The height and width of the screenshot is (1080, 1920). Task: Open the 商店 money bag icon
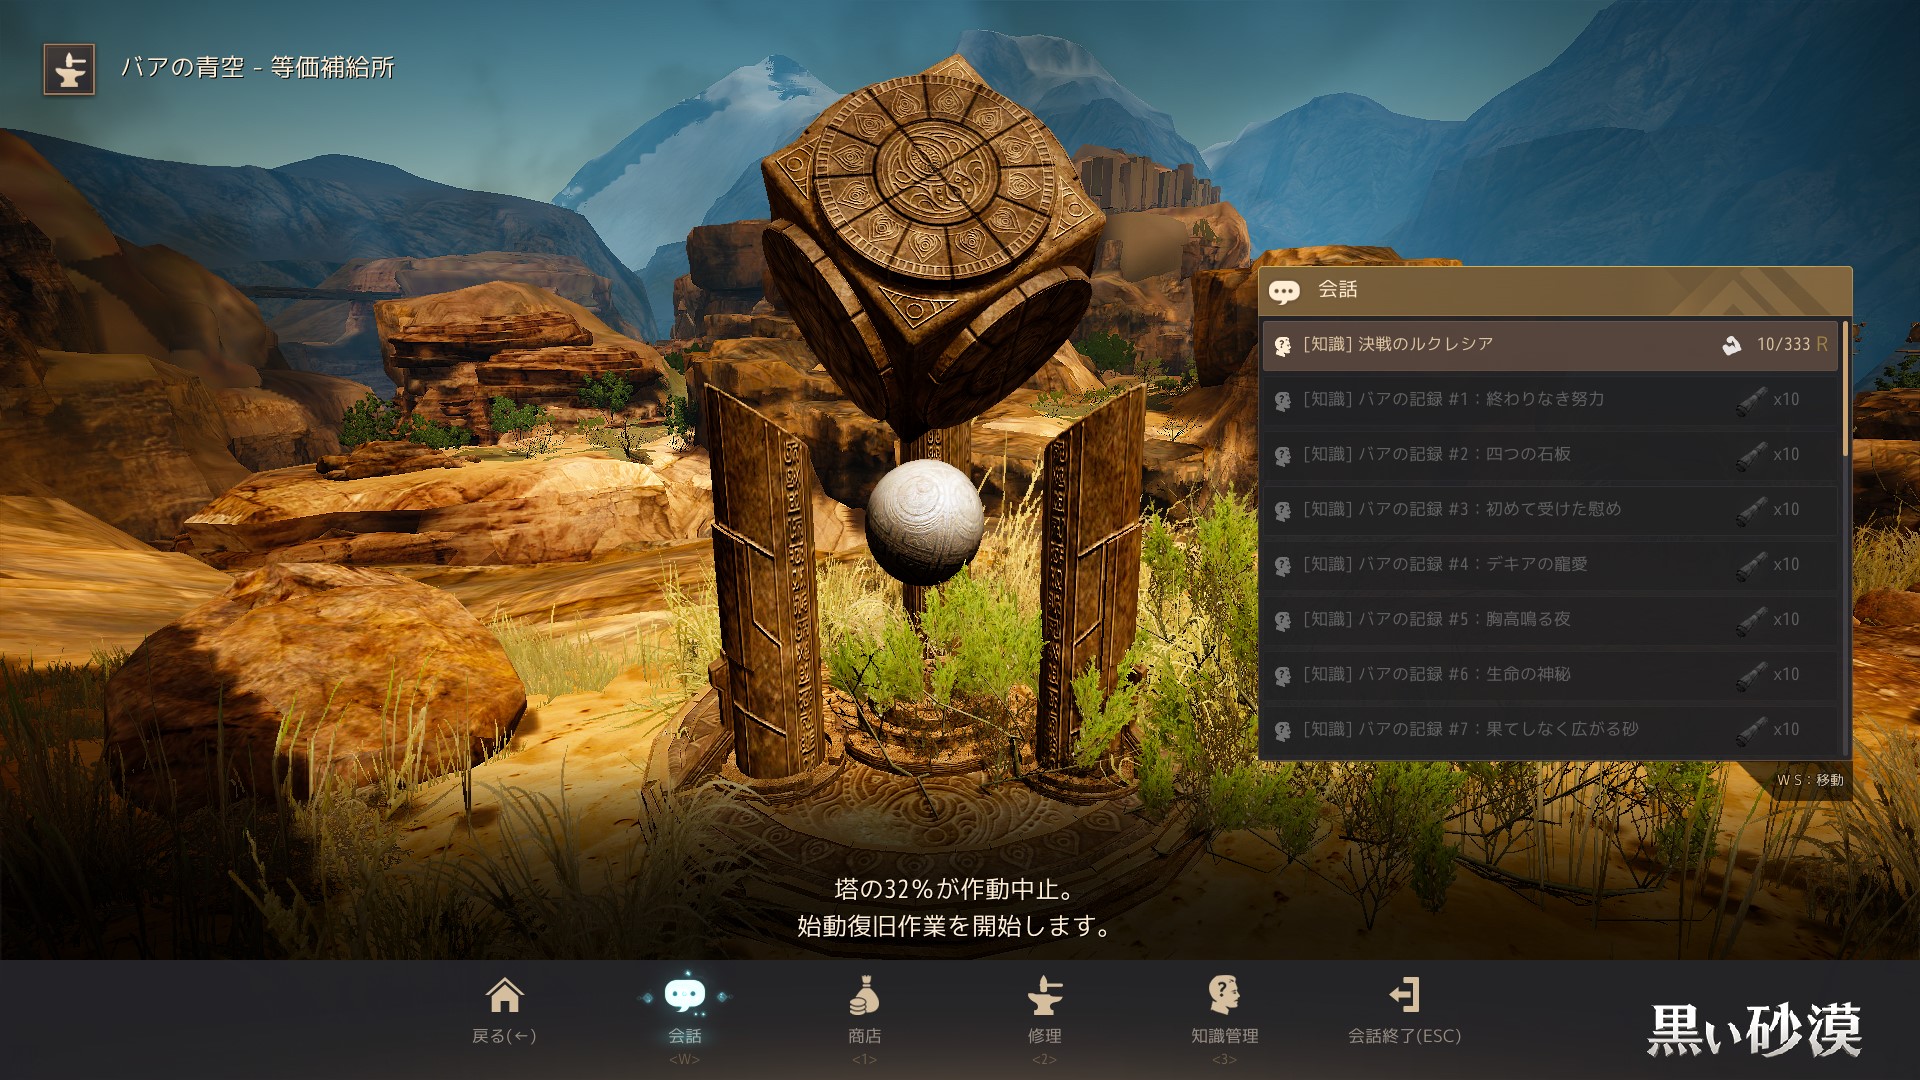pyautogui.click(x=864, y=995)
